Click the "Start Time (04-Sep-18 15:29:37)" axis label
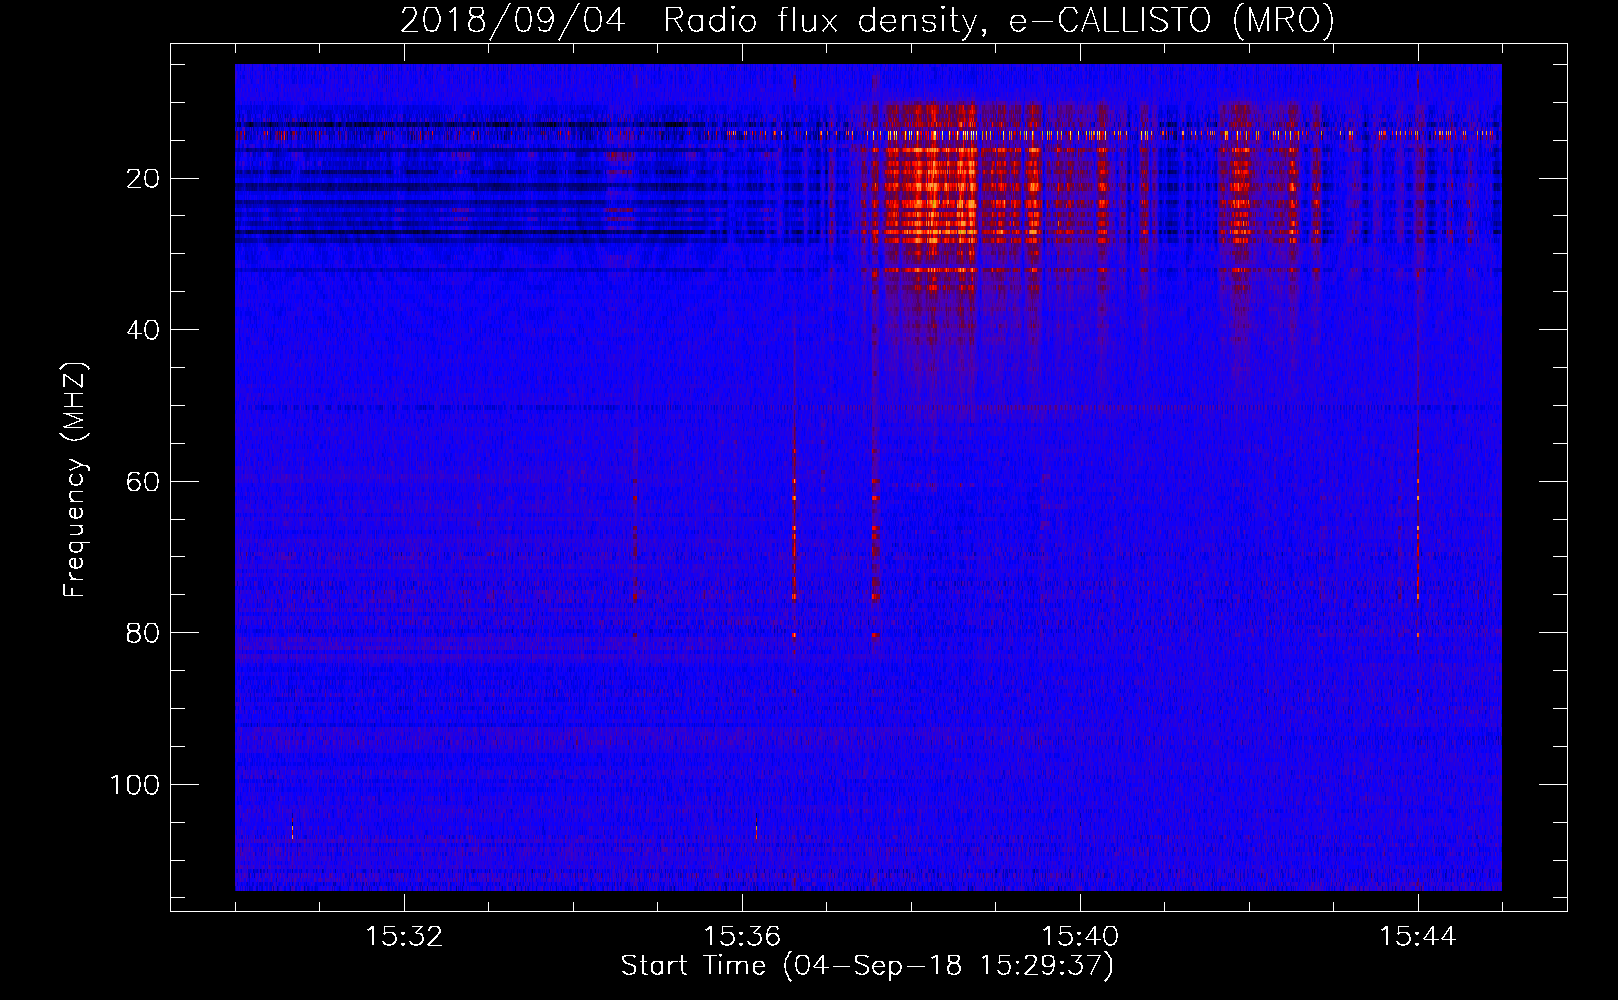 (867, 966)
